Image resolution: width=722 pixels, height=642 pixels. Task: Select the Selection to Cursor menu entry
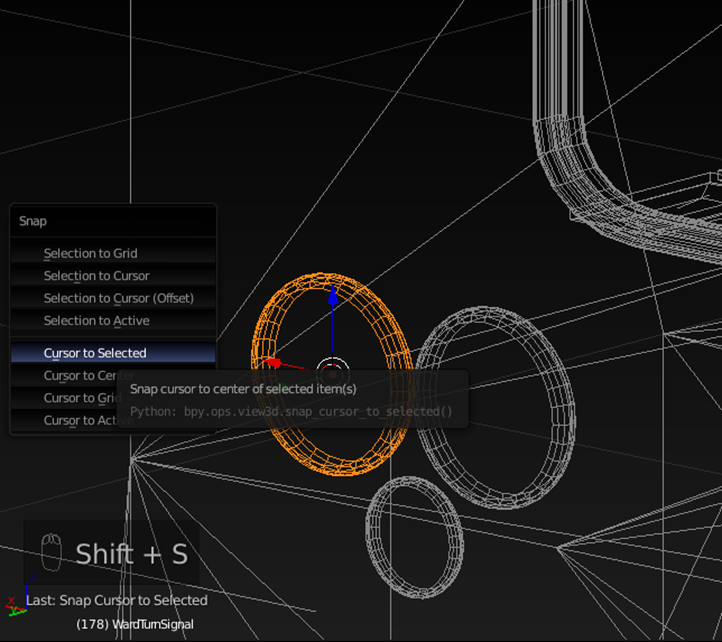(96, 276)
